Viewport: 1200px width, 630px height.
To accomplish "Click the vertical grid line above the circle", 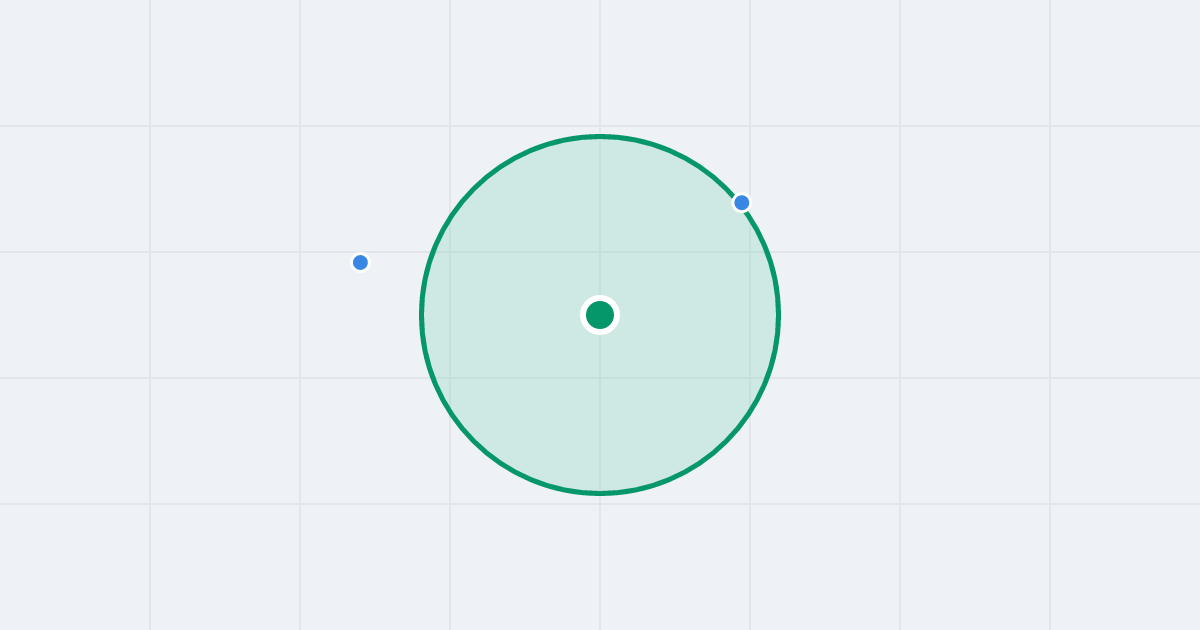I will 600,65.
